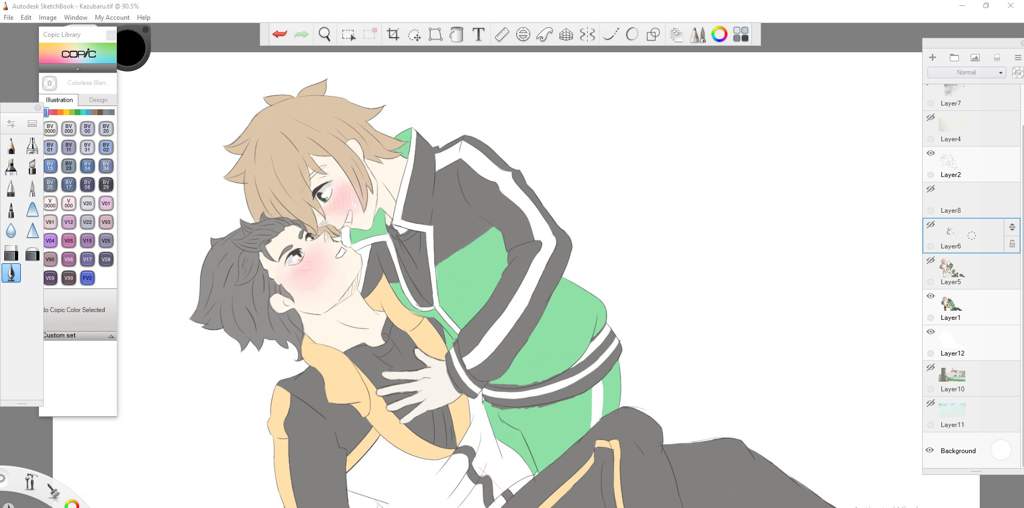Toggle the Copic Library toolbar icon
1024x508 pixels.
tap(741, 35)
